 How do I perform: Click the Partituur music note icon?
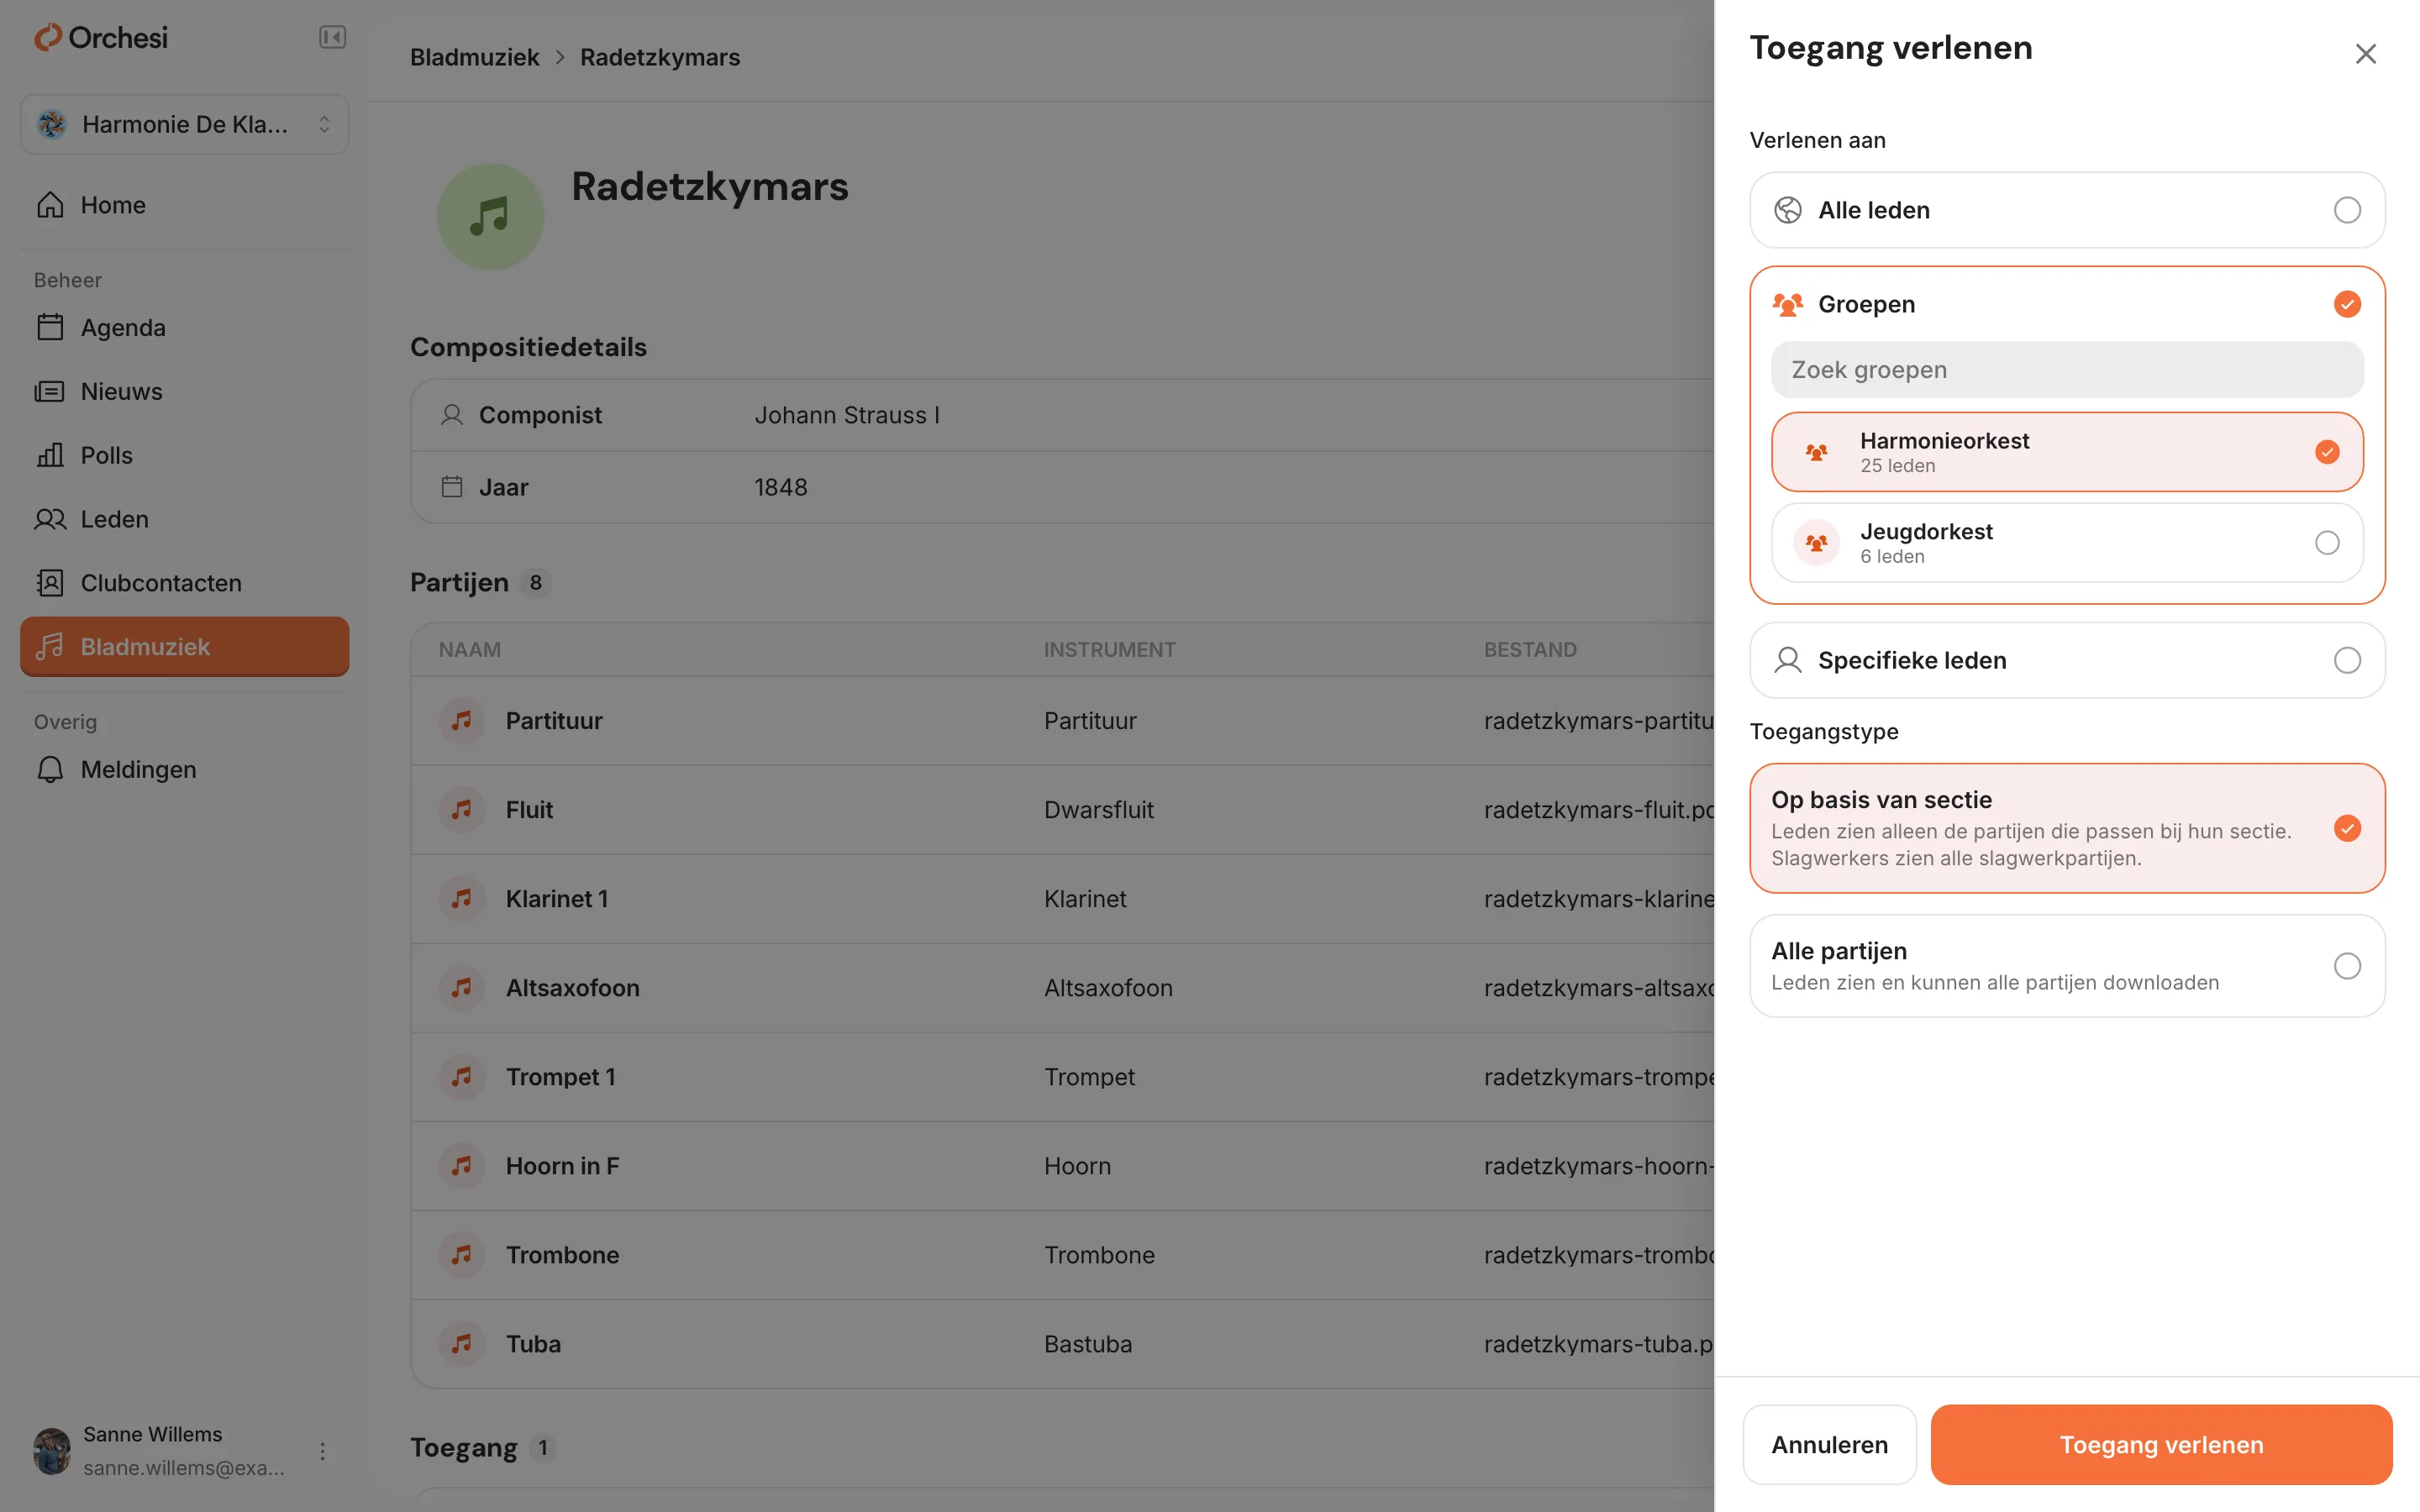tap(461, 720)
